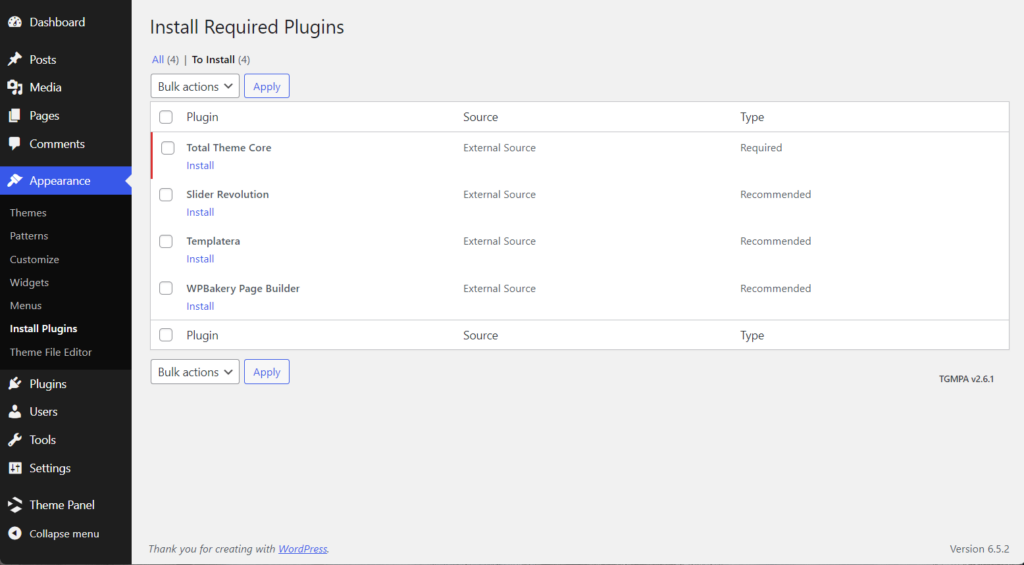Image resolution: width=1024 pixels, height=565 pixels.
Task: Click the TGMPA v2.6.1 version text
Action: 966,379
